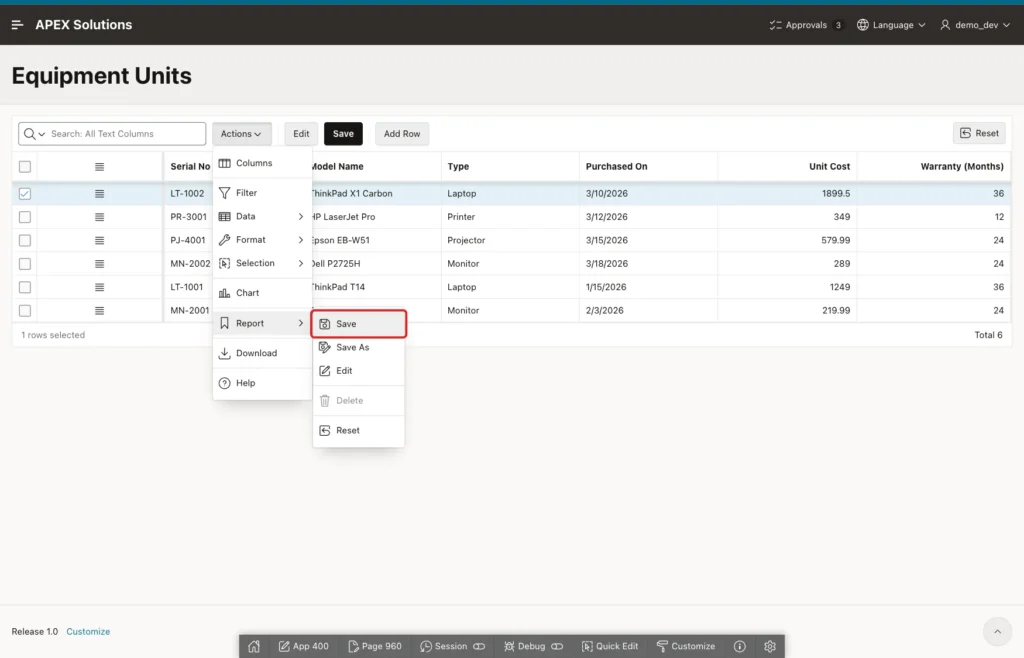Screen dimensions: 1024x658
Task: Open developer toolbar settings gear
Action: tap(770, 646)
